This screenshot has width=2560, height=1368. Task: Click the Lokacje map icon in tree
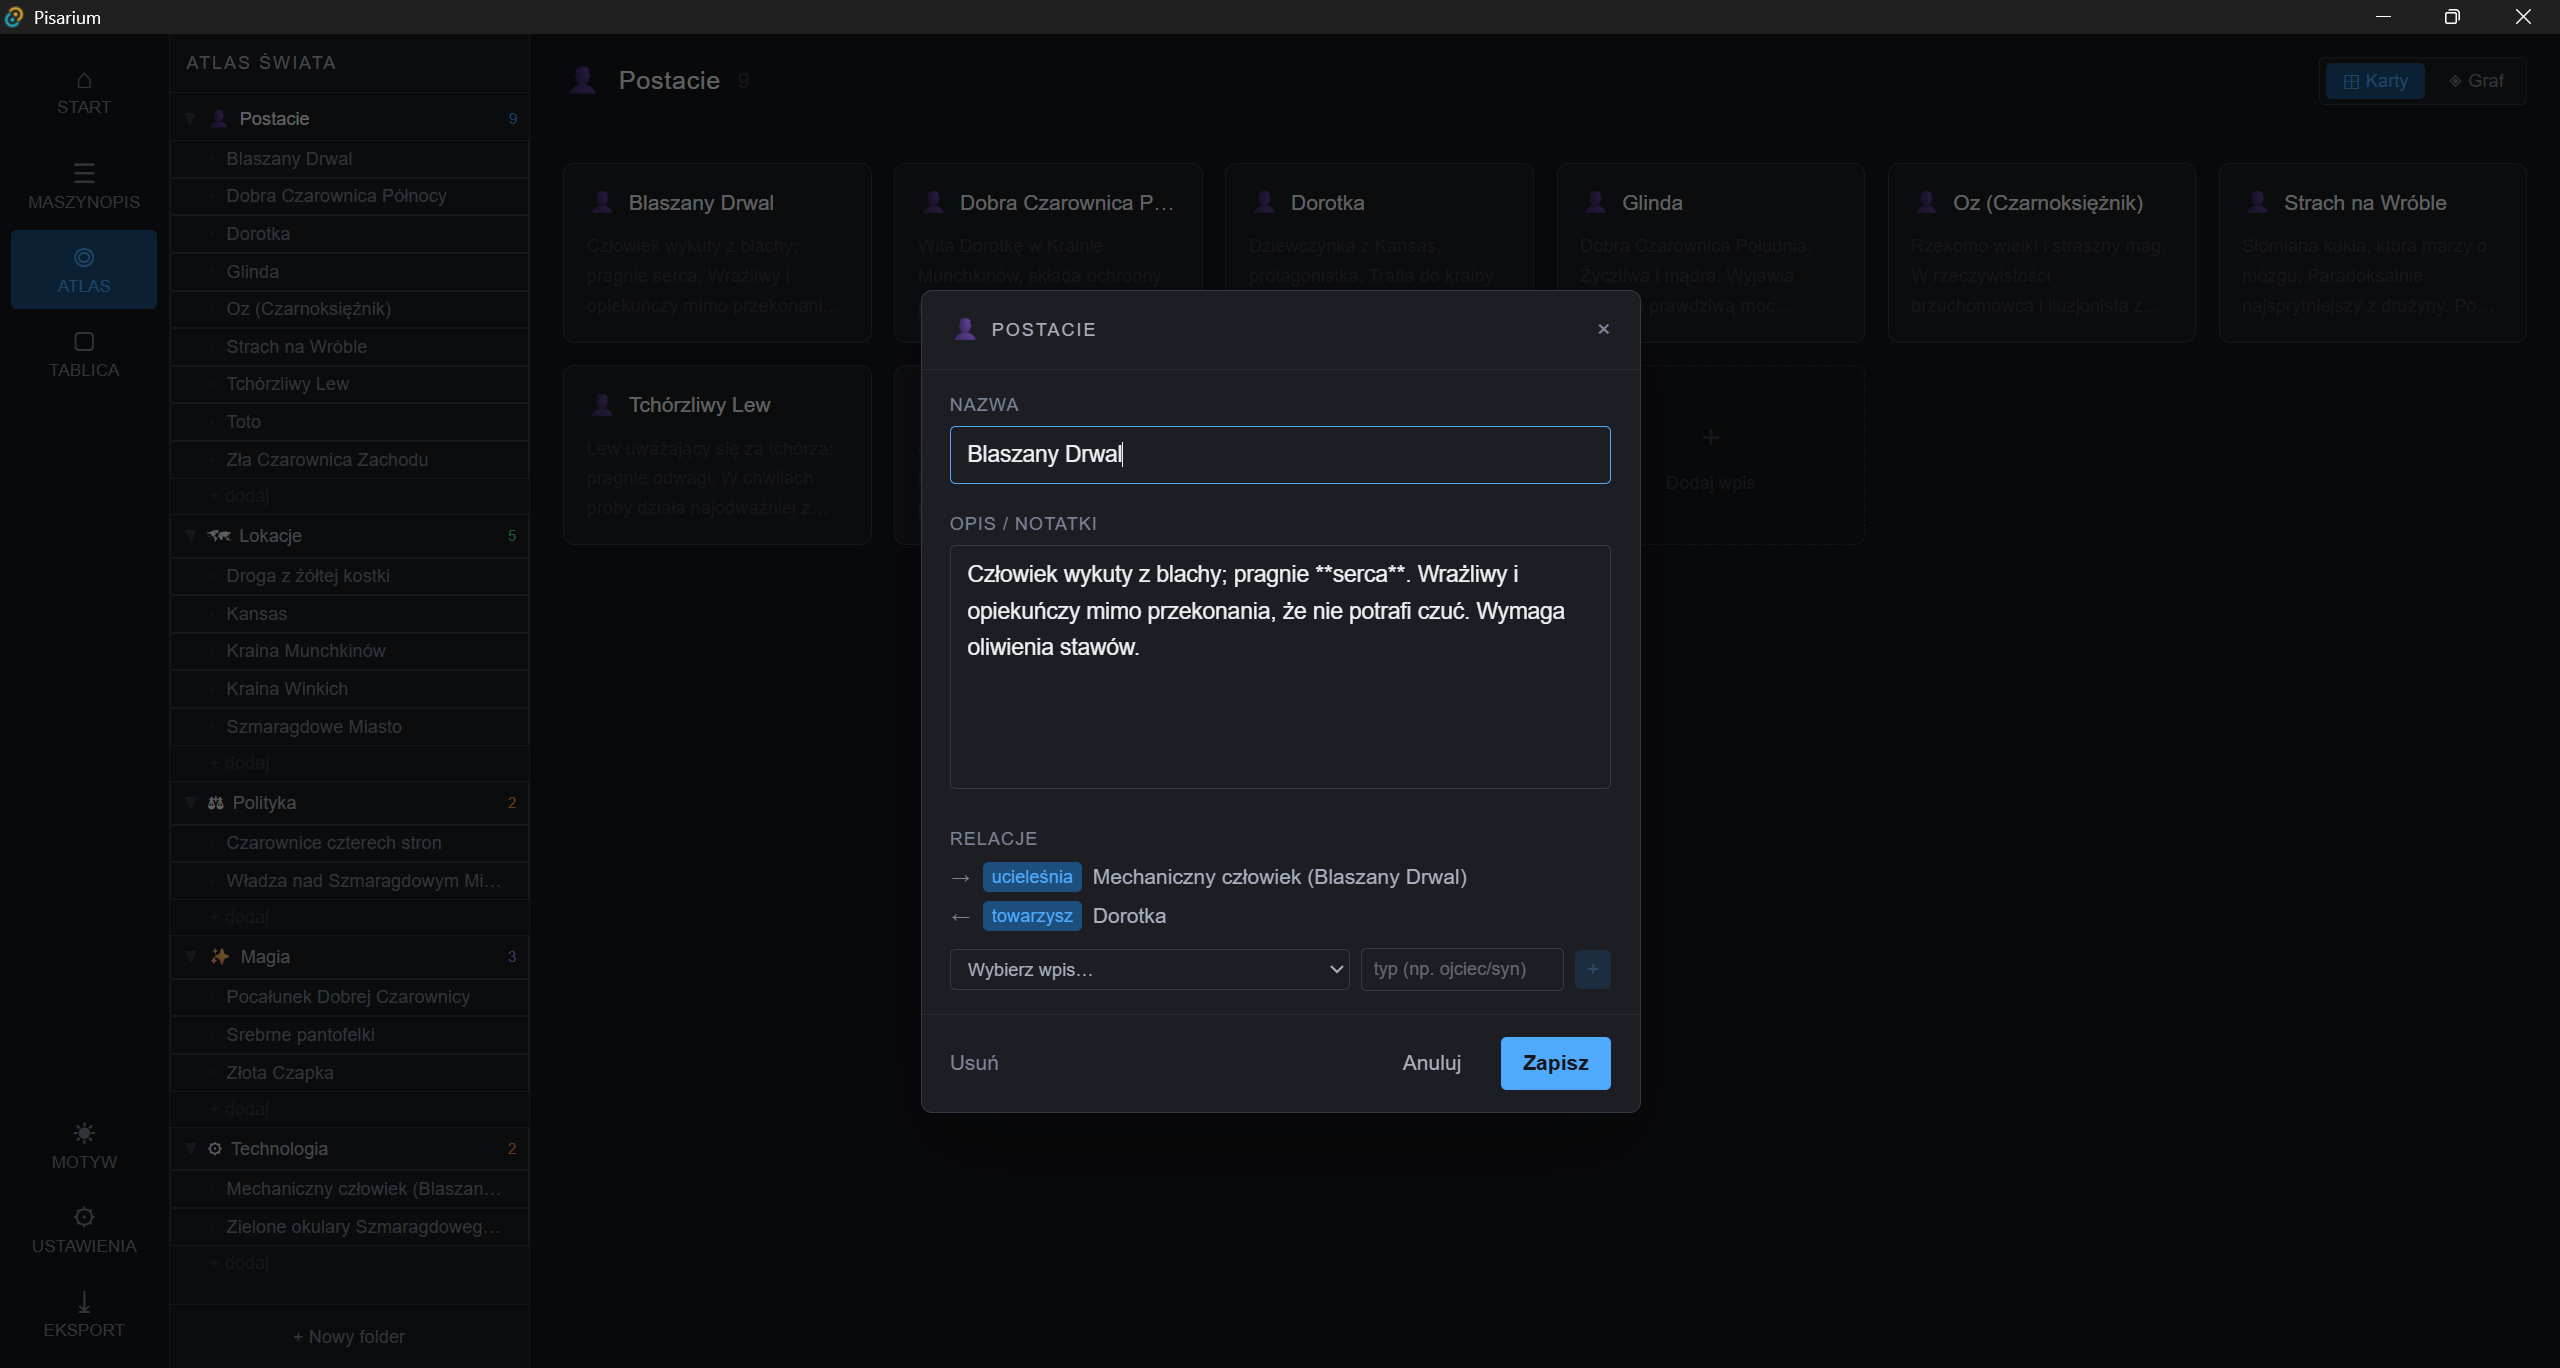click(219, 536)
